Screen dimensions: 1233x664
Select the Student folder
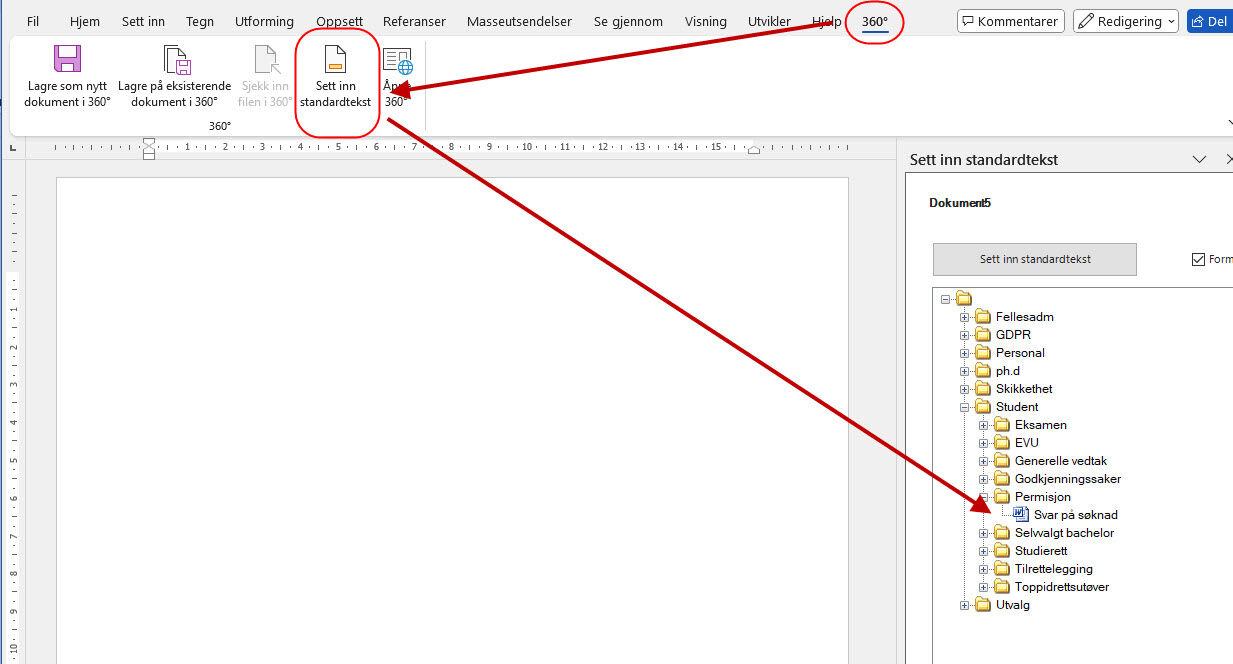pyautogui.click(x=1008, y=407)
